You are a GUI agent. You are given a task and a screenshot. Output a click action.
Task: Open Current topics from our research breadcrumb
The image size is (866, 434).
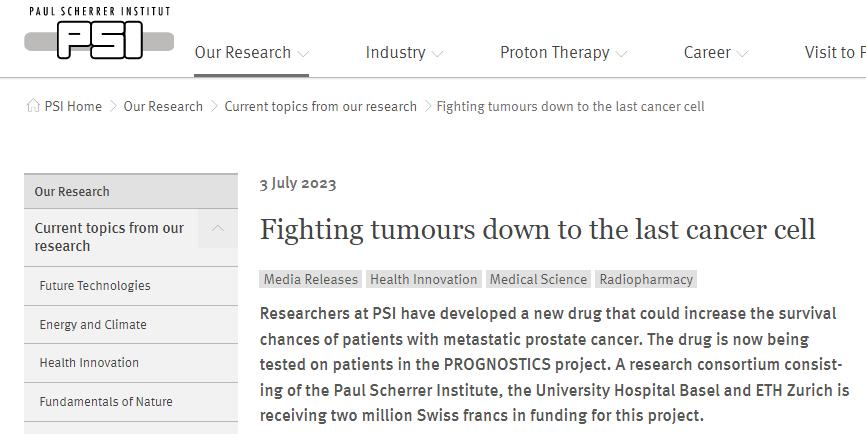(x=320, y=106)
